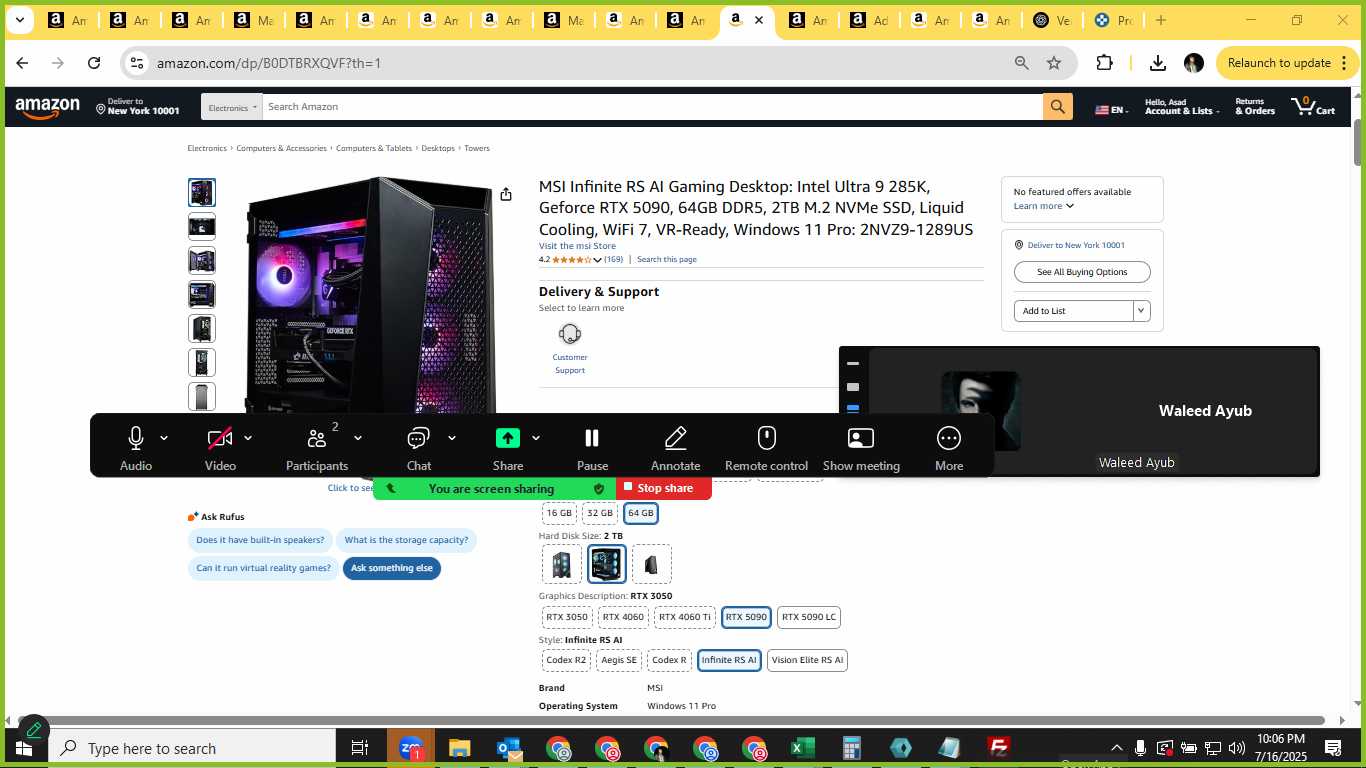1366x768 pixels.
Task: Open Chrome extensions puzzle icon
Action: click(1104, 63)
